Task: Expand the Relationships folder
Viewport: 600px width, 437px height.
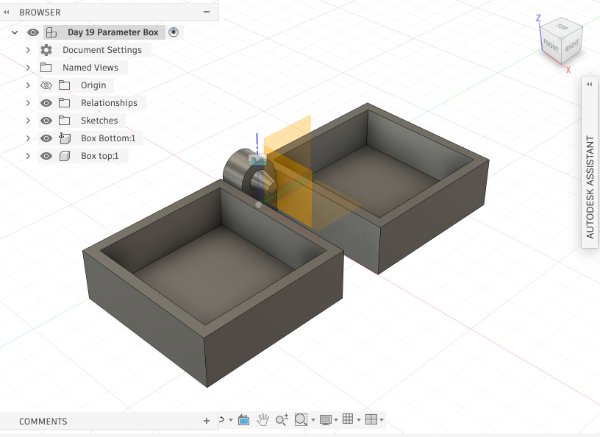Action: pyautogui.click(x=28, y=103)
